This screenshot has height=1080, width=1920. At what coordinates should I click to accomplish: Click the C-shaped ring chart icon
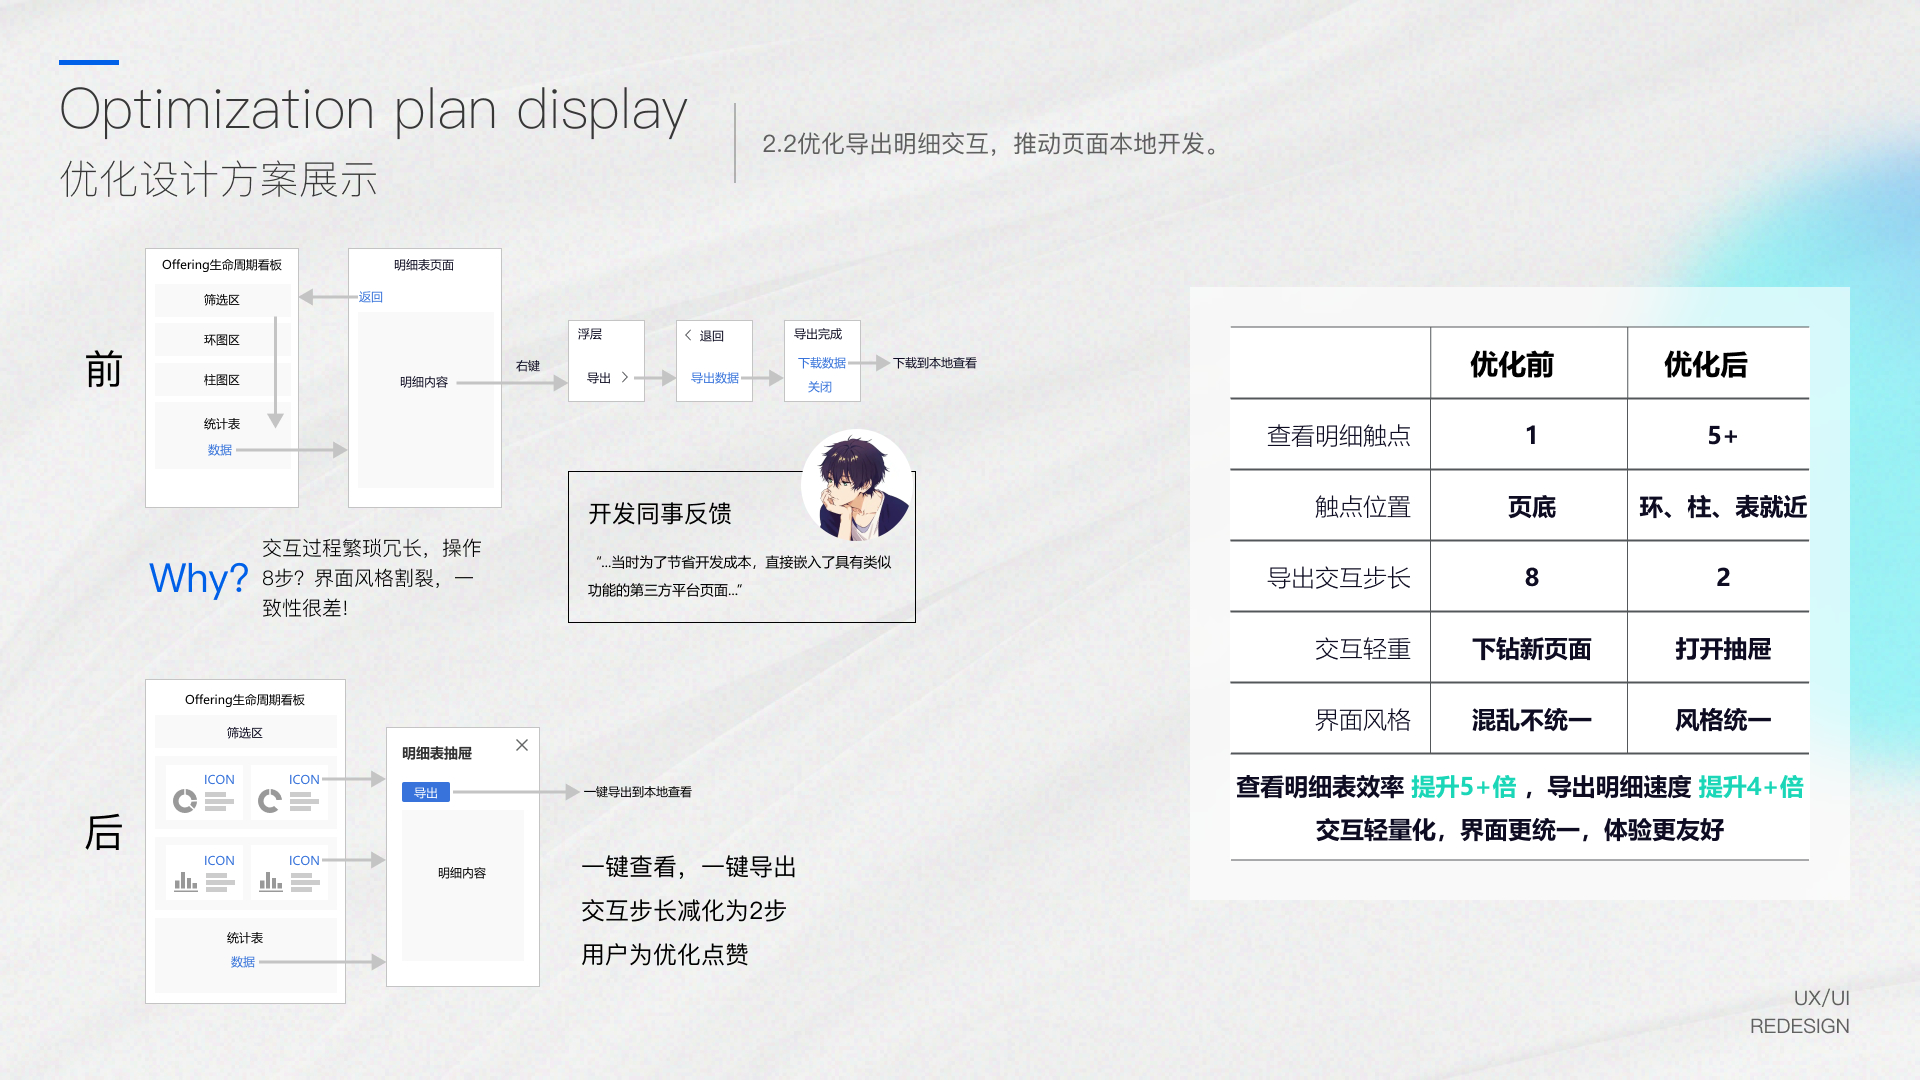tap(269, 801)
